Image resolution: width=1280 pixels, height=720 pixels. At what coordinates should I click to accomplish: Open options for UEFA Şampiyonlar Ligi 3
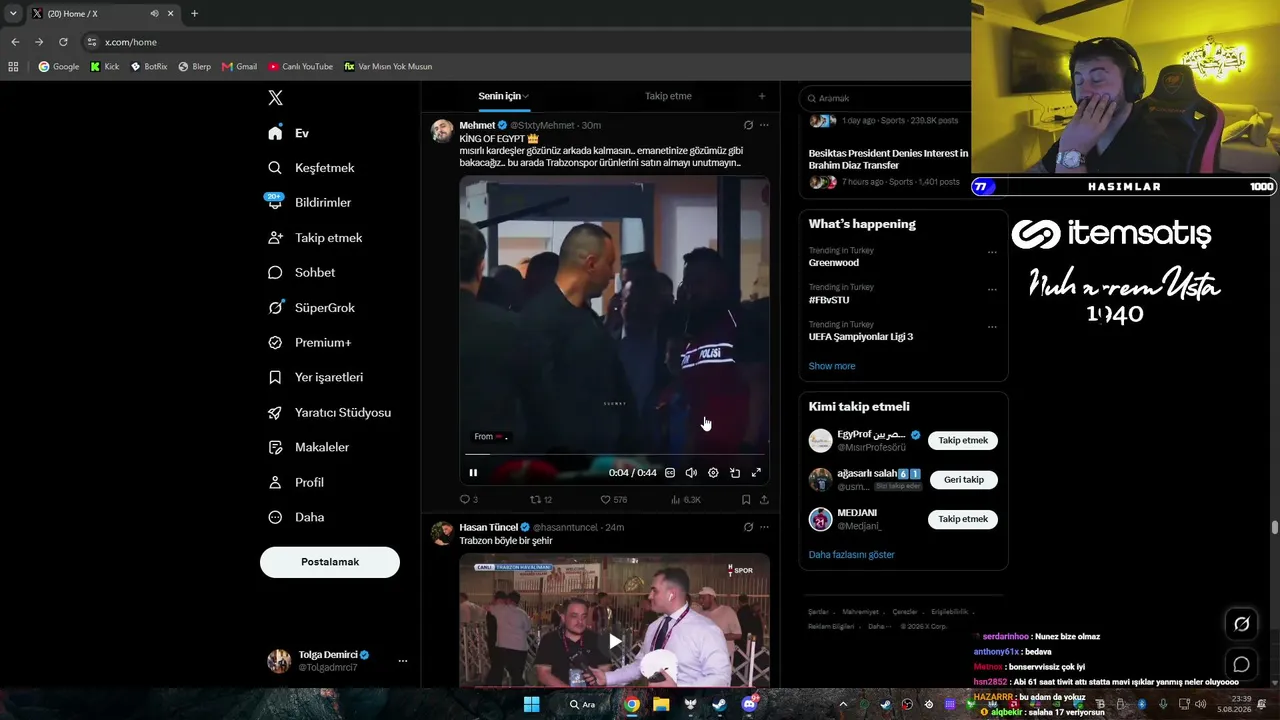(992, 326)
